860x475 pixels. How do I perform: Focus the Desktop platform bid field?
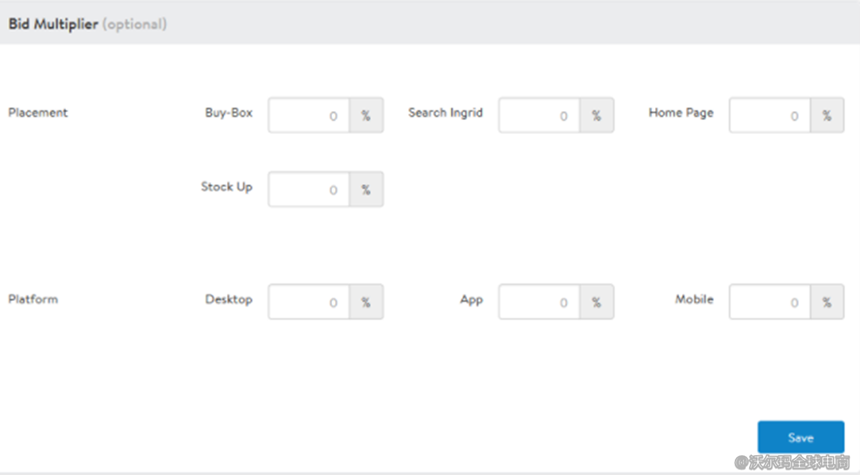pos(309,302)
